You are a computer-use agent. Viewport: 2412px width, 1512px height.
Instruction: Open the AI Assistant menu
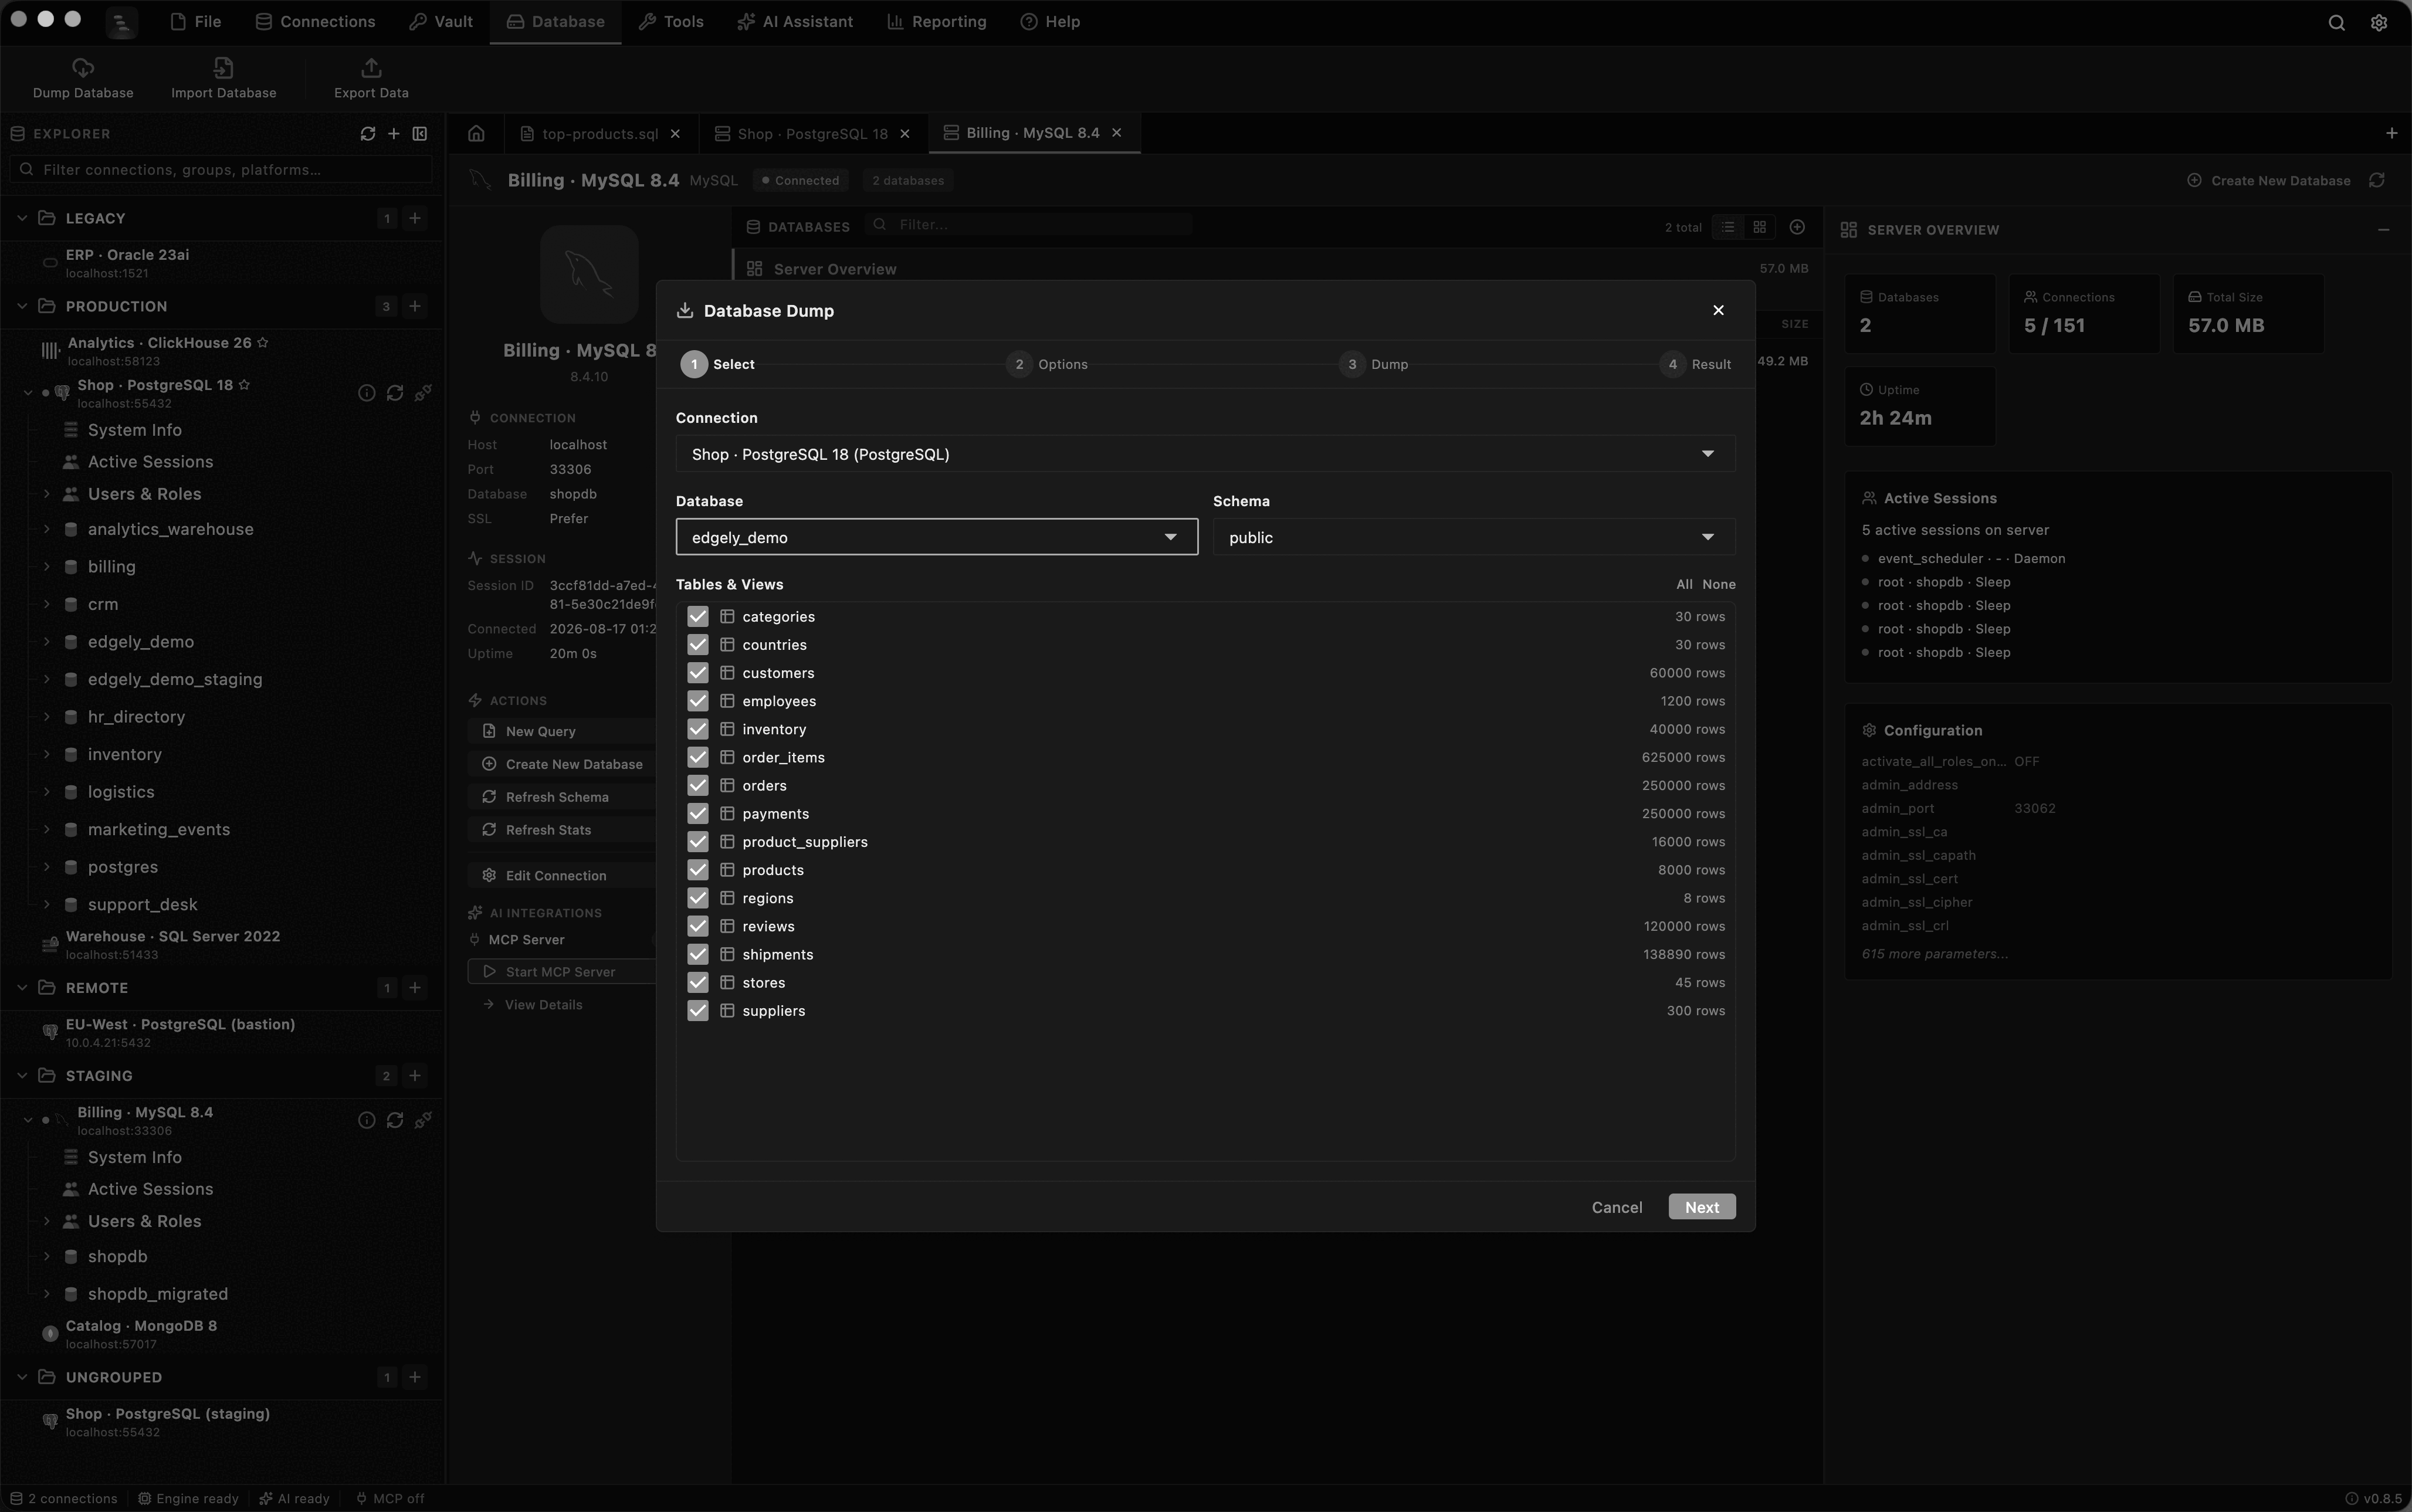coord(795,22)
